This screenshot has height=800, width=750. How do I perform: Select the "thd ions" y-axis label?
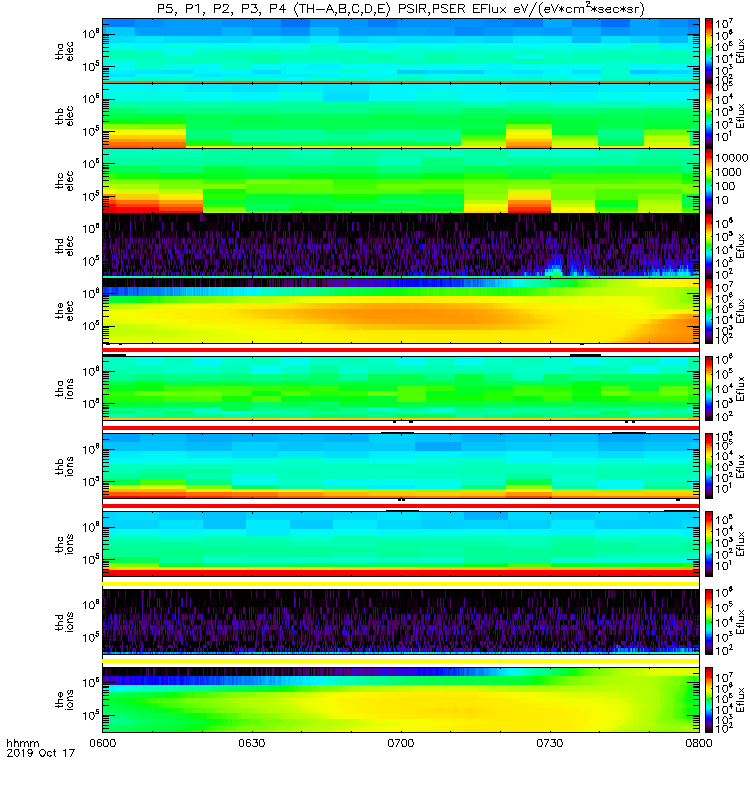click(x=65, y=622)
